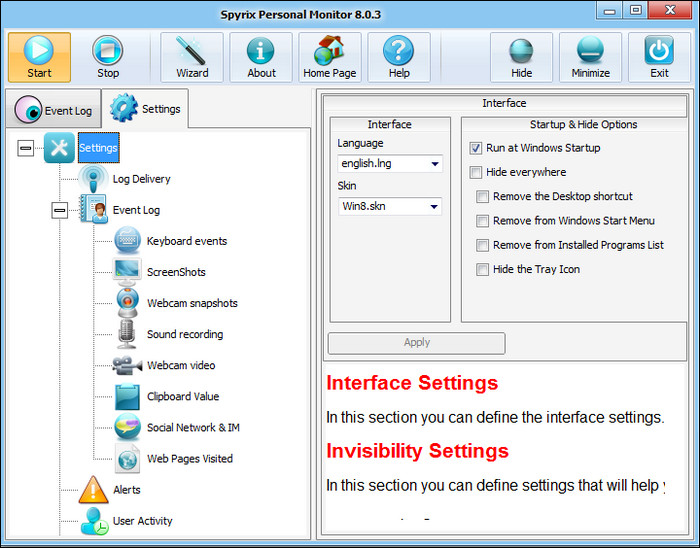
Task: Open Help question mark icon
Action: (x=398, y=50)
